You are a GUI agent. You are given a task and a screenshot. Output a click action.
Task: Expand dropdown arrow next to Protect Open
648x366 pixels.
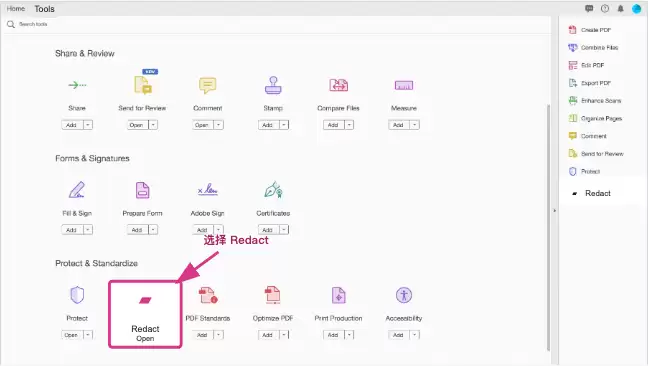[x=88, y=335]
